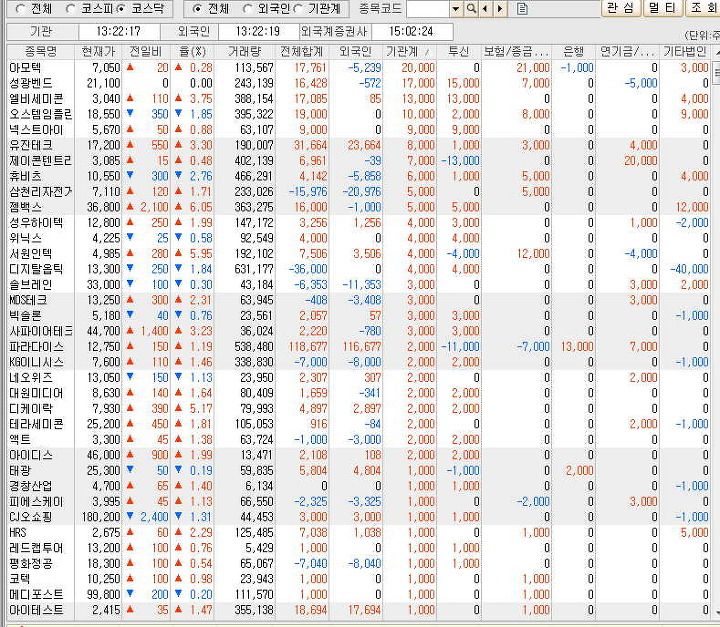Select the 서원인텍 stock row name

(31, 254)
